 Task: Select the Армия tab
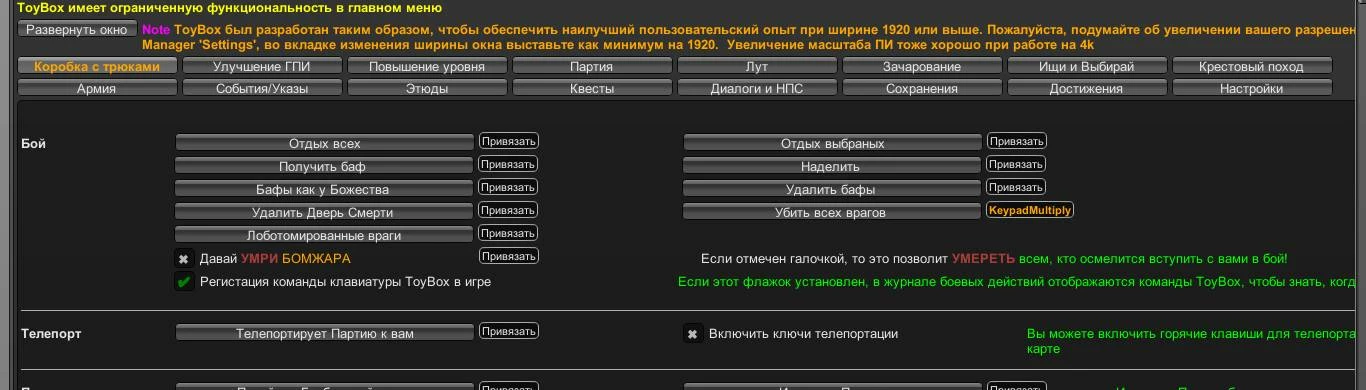[96, 88]
